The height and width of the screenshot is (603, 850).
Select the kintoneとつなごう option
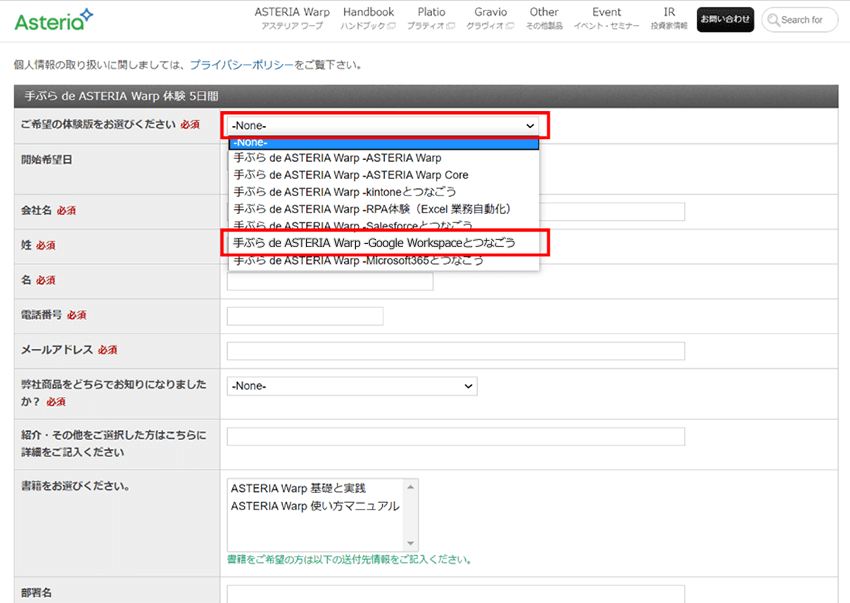pos(384,192)
